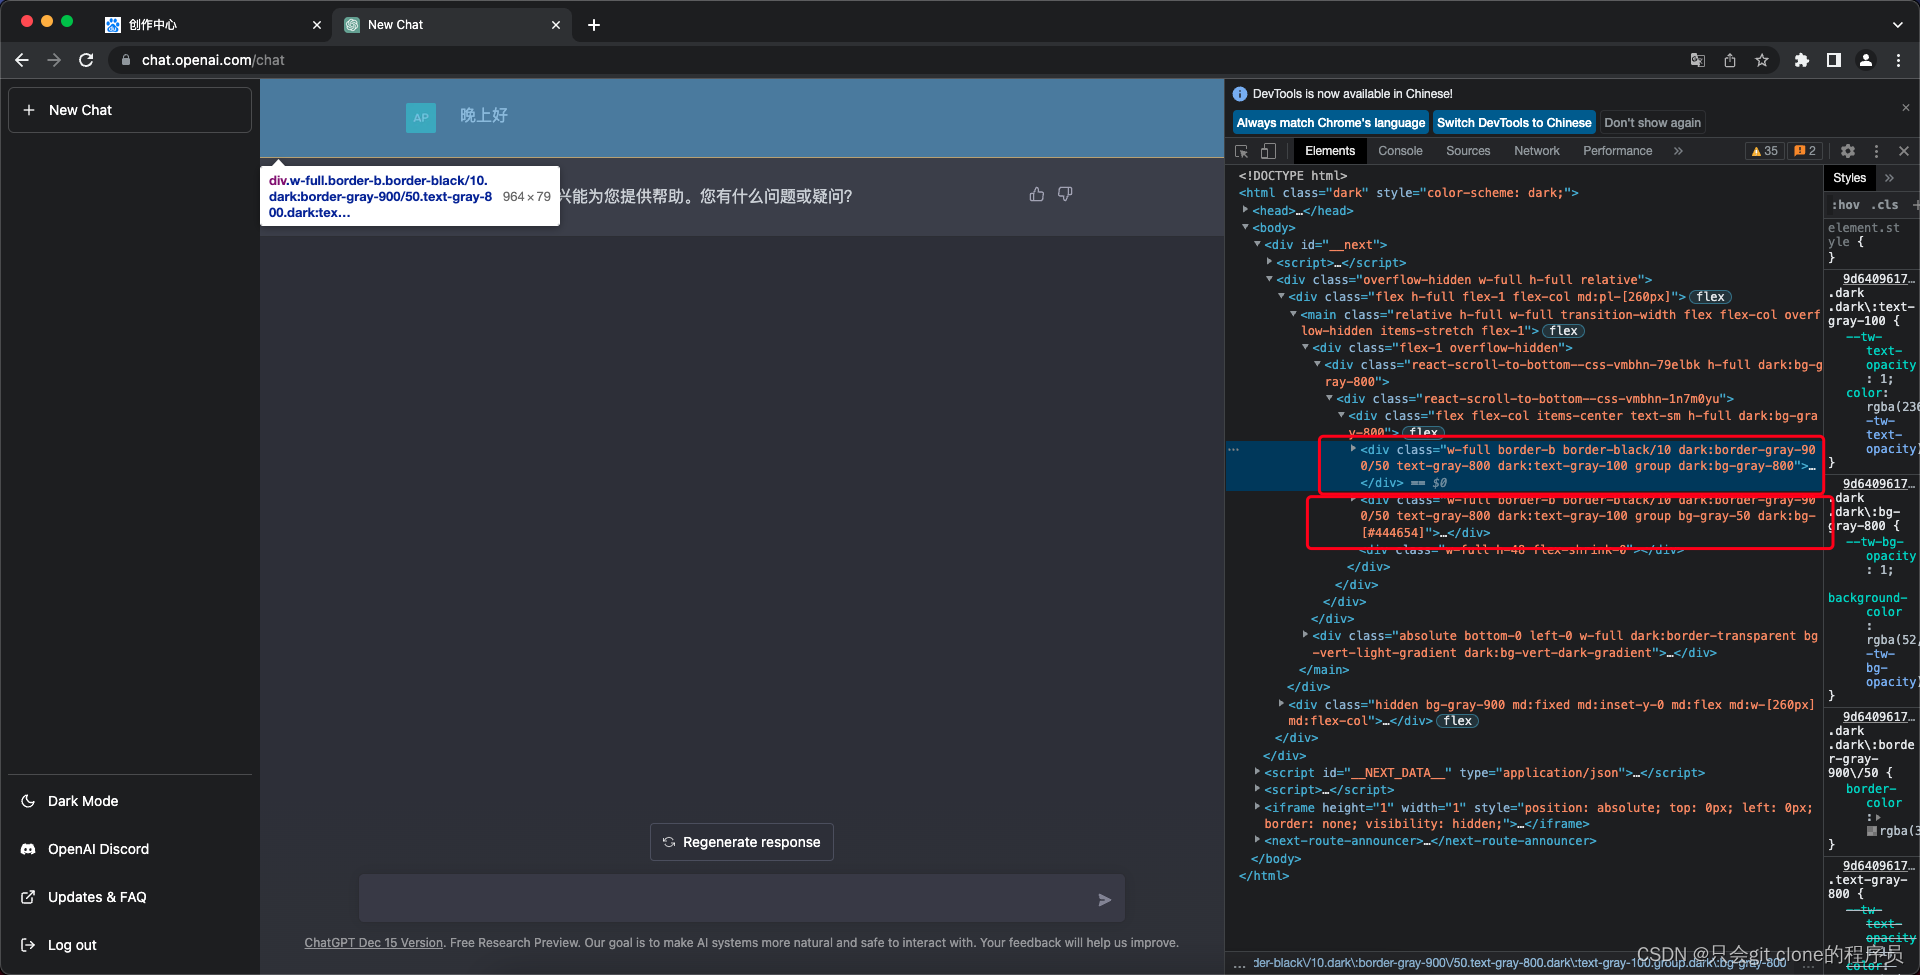Open the Chrome profile icon
Image resolution: width=1920 pixels, height=975 pixels.
[1866, 60]
